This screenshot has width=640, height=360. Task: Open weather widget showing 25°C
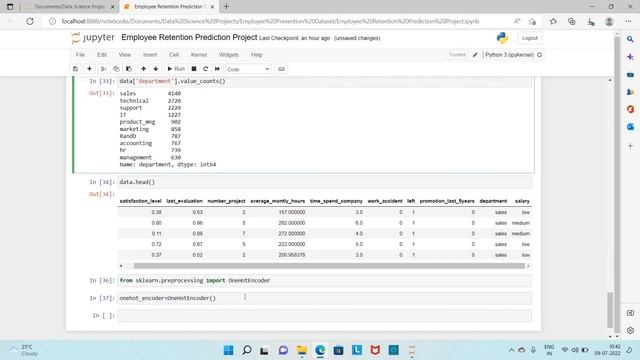point(23,350)
